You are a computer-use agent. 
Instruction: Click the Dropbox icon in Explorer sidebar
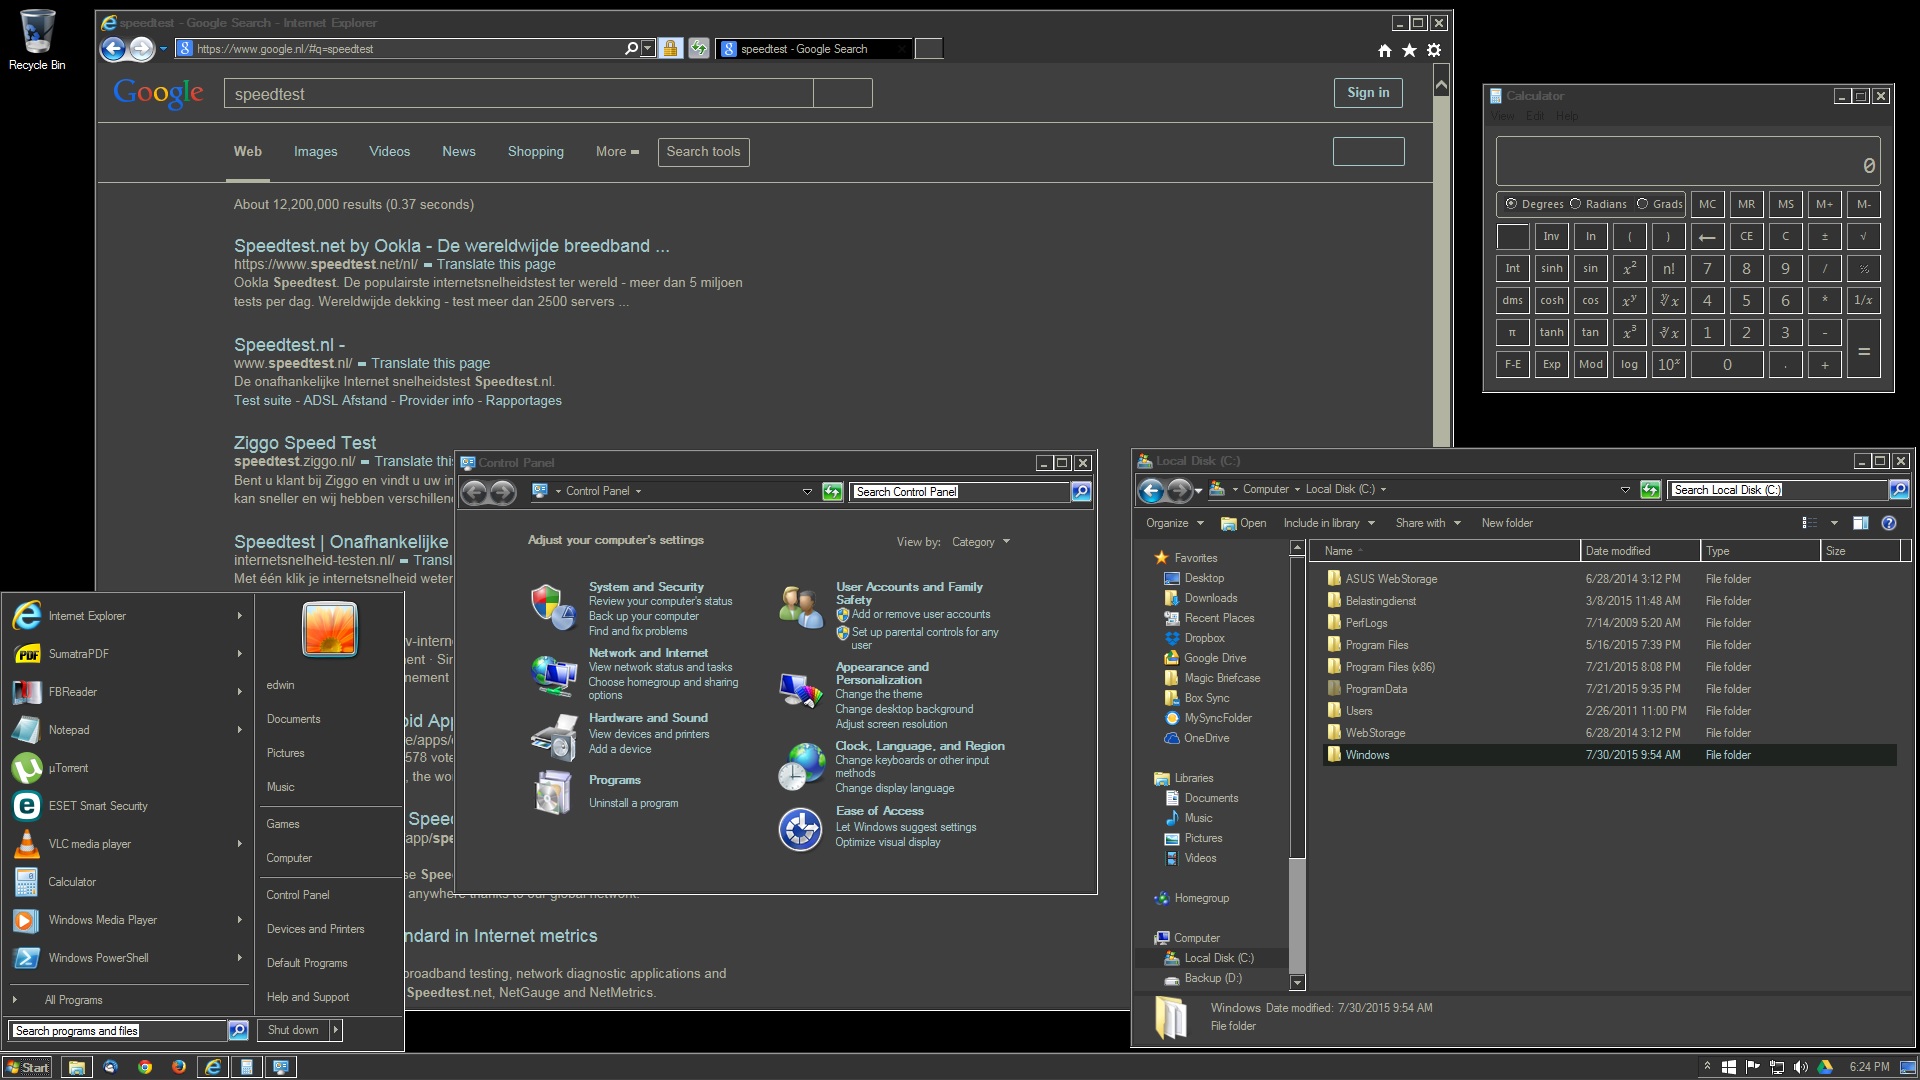point(1172,638)
